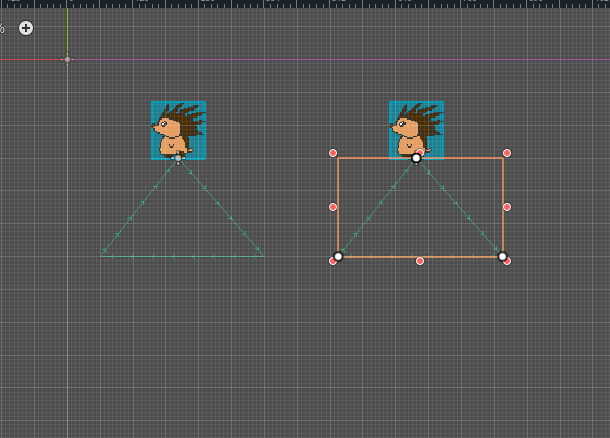Click the bottom edge of the left triangle
Image resolution: width=610 pixels, height=438 pixels.
coord(183,257)
